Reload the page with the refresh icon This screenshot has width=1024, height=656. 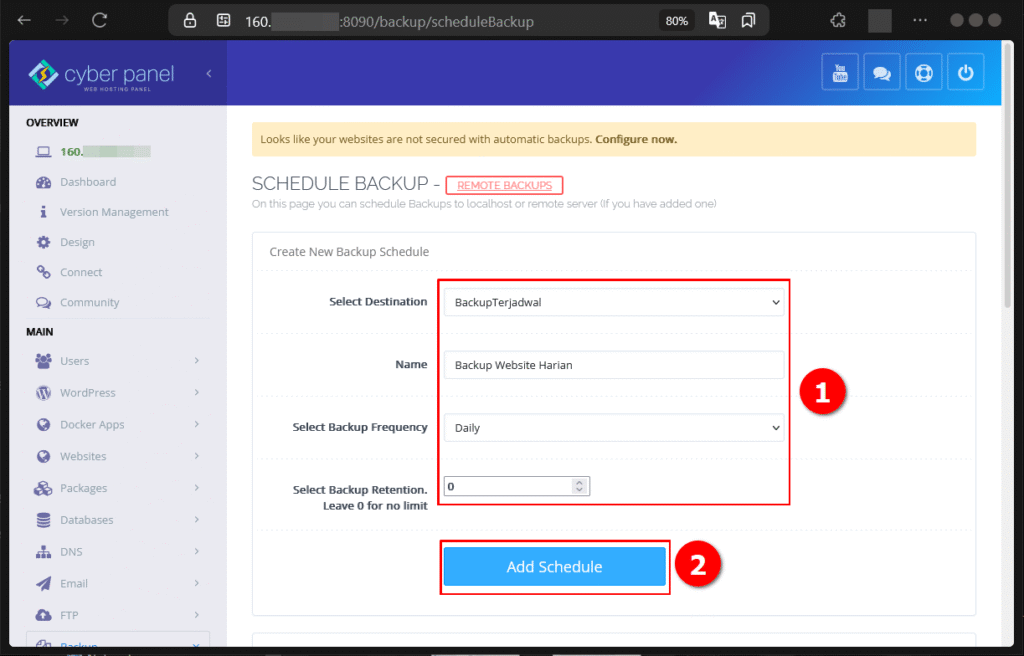[x=99, y=21]
